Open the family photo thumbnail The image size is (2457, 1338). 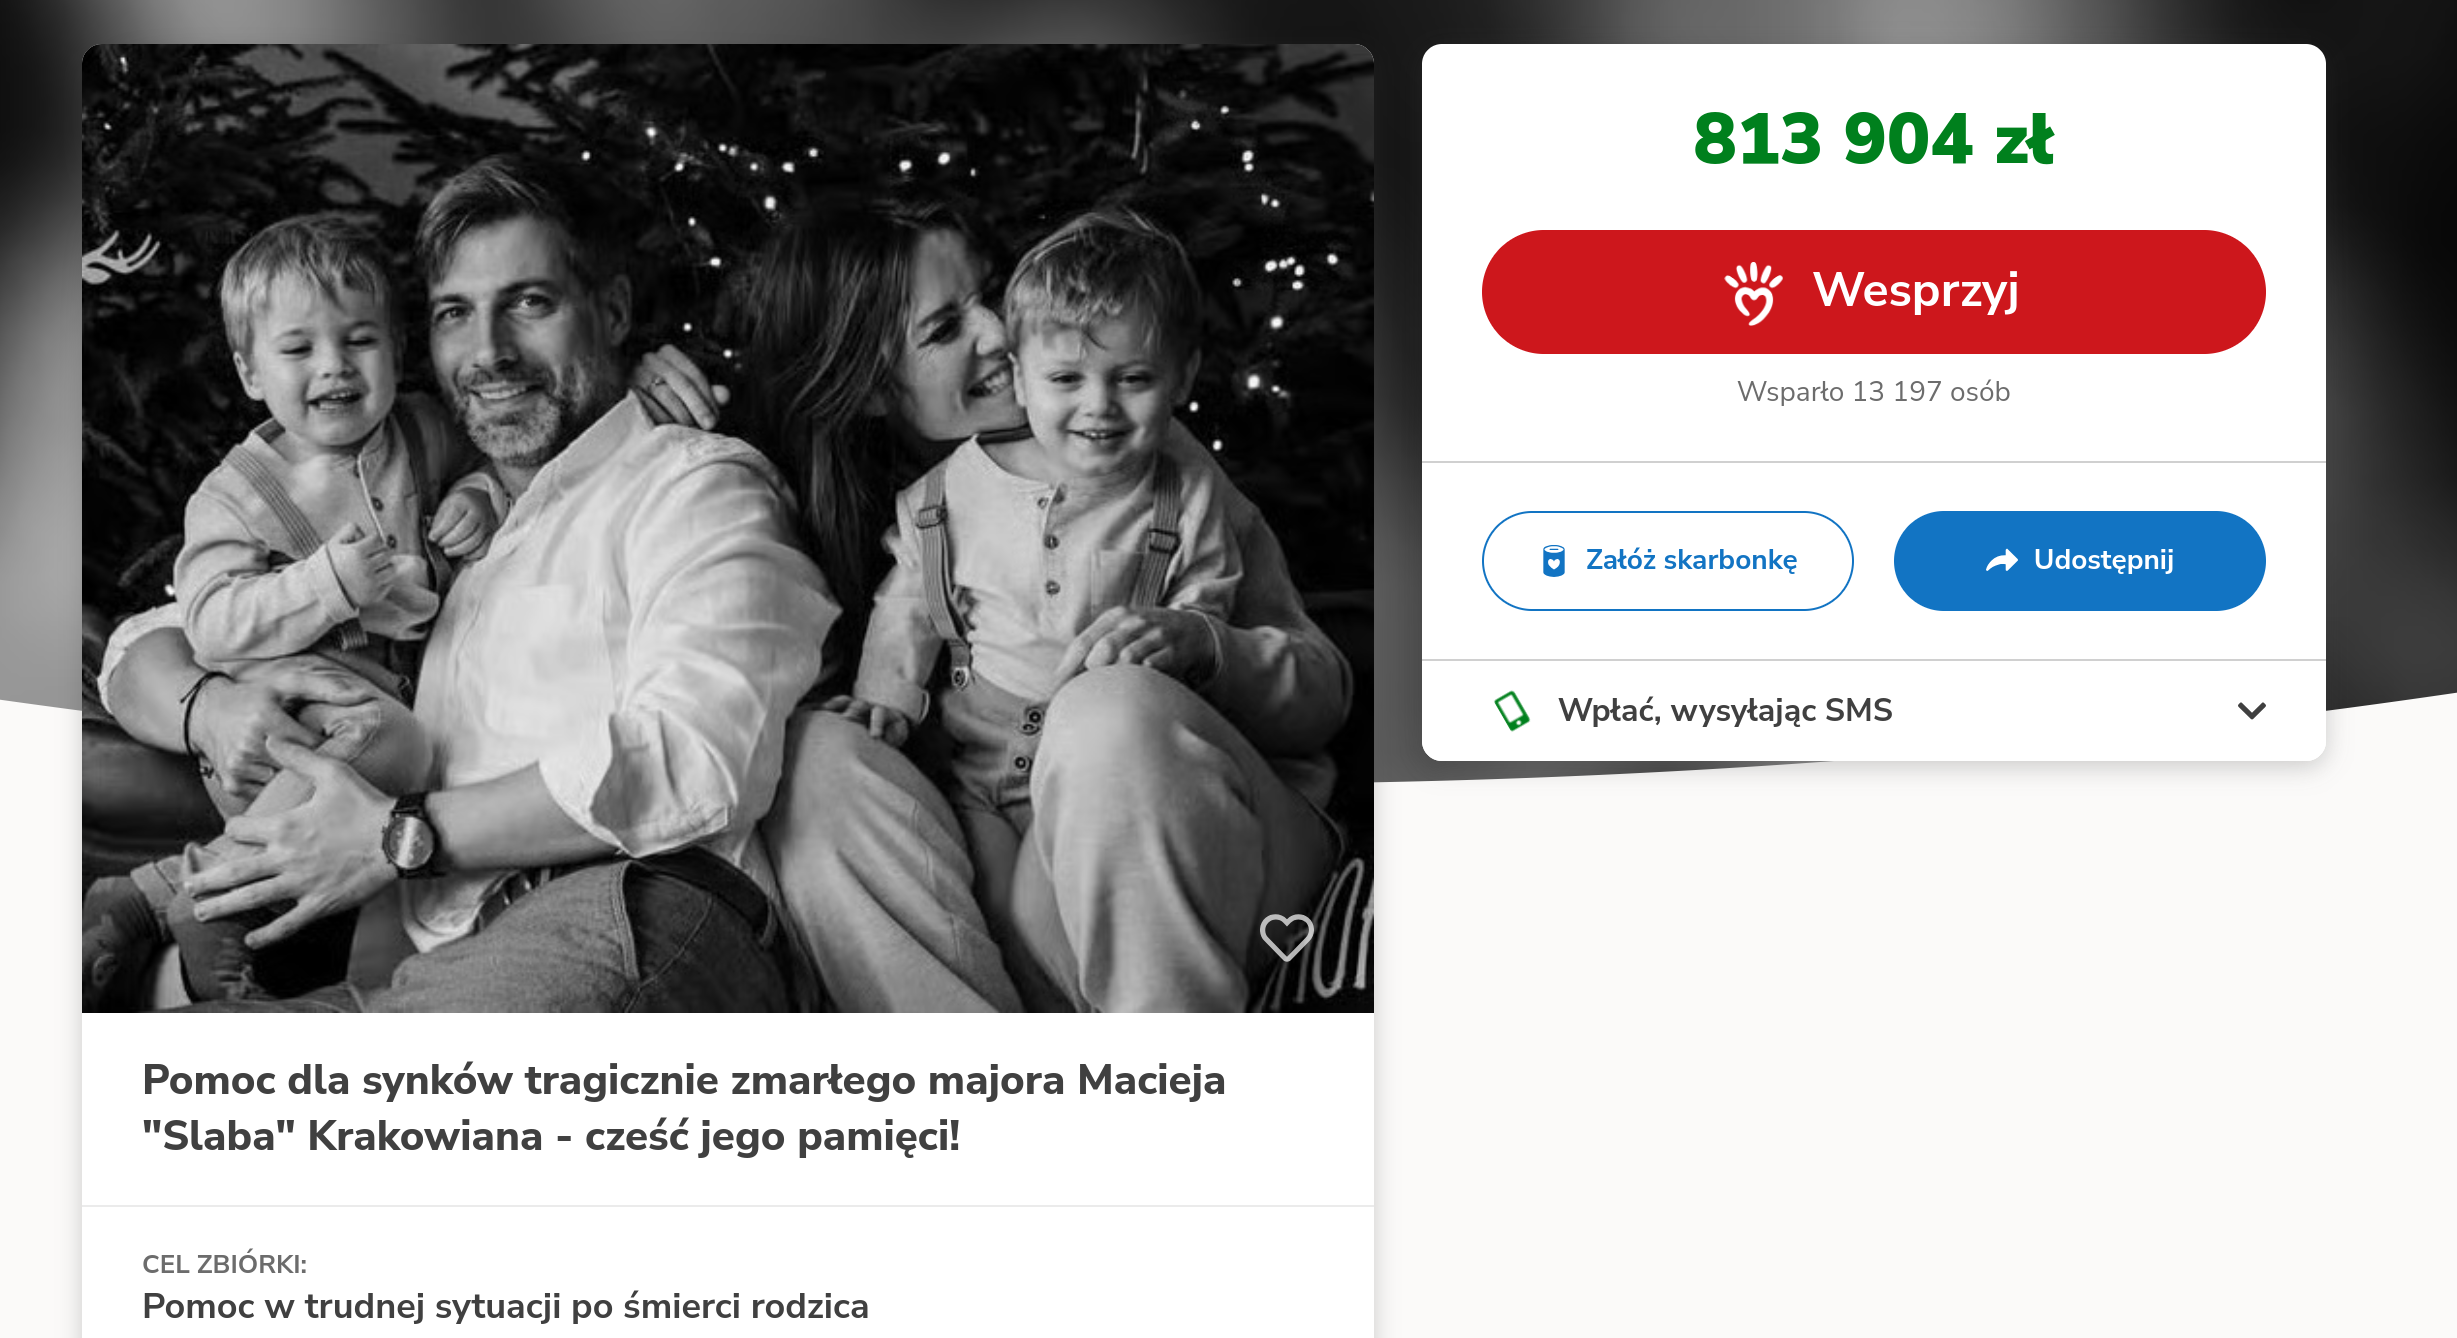[727, 528]
